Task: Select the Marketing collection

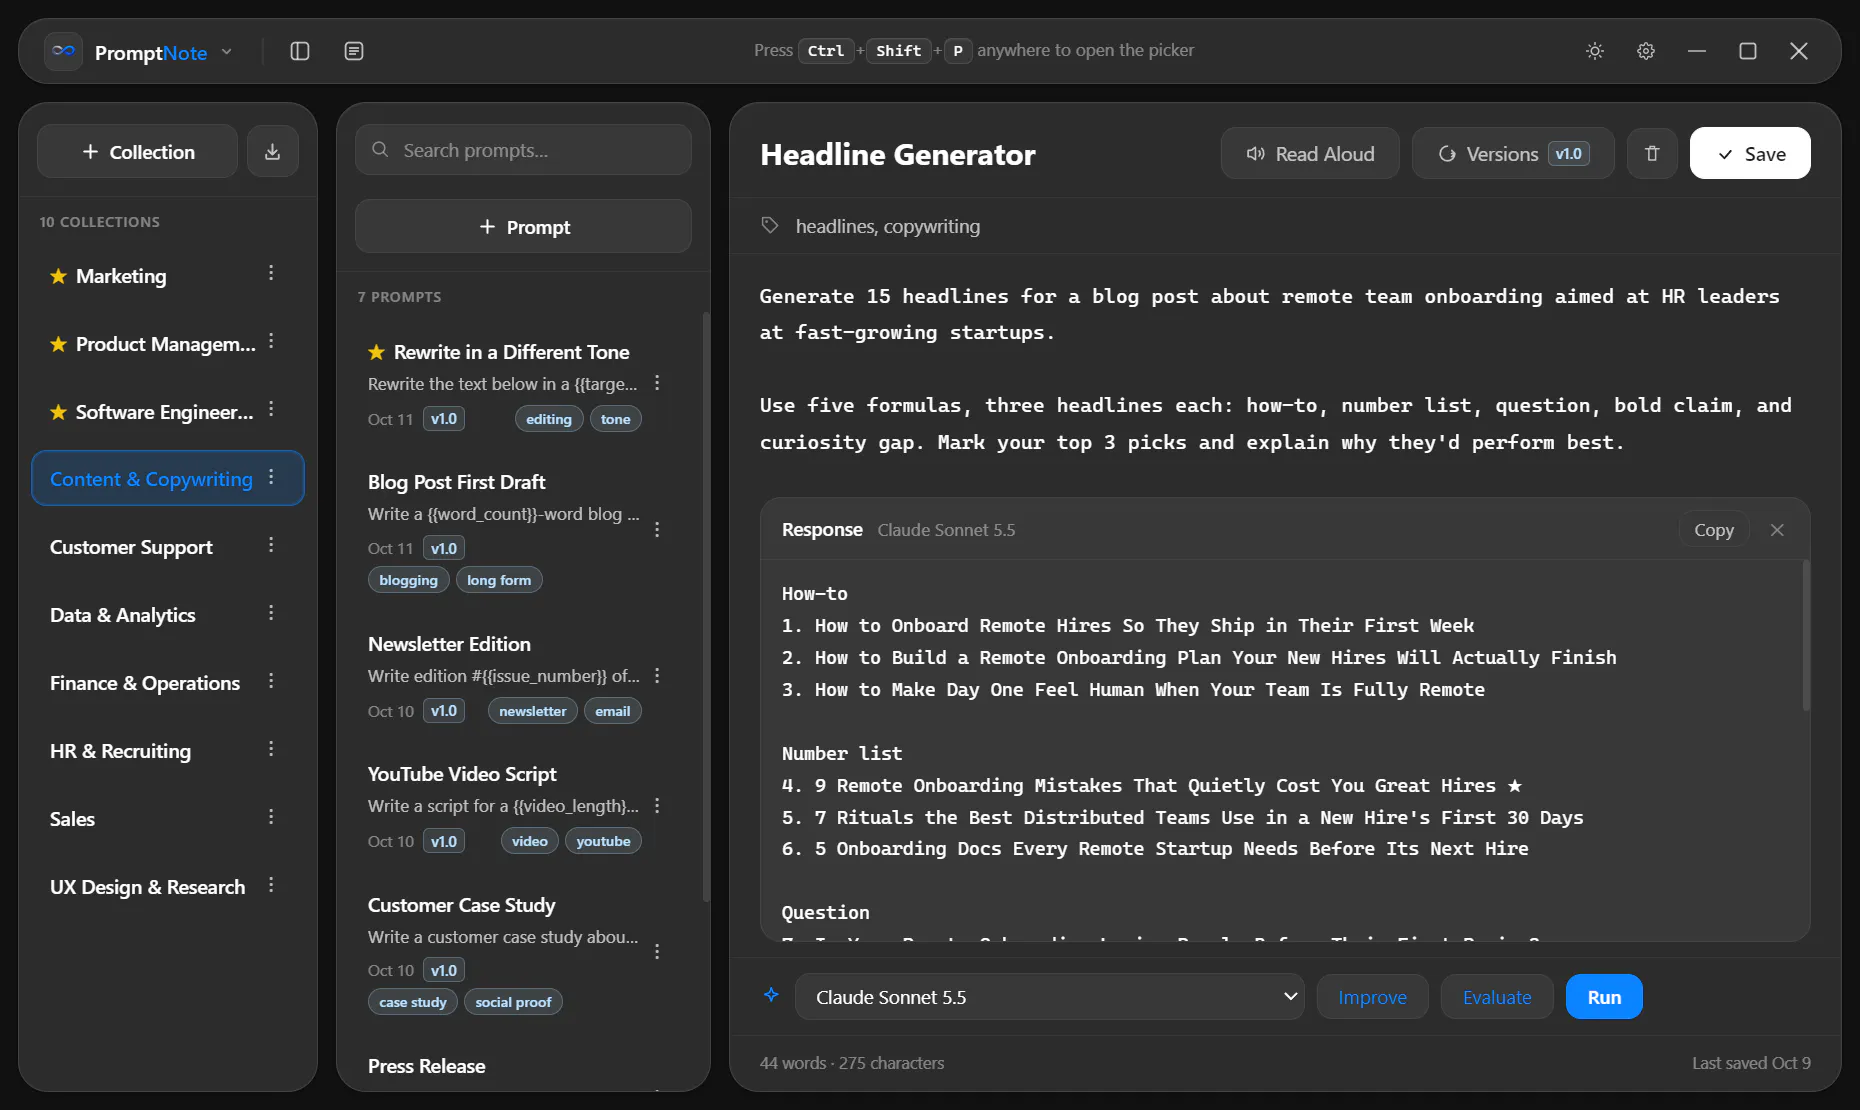Action: point(168,276)
